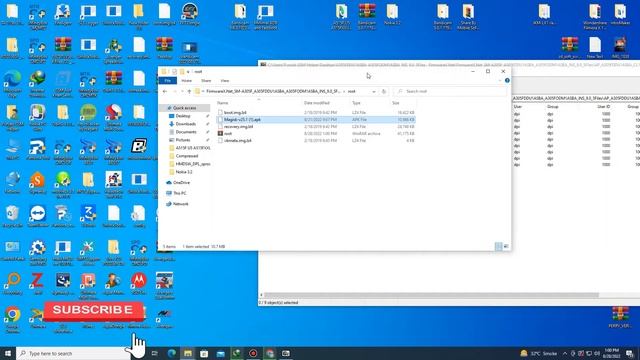Open Documents under Quick access
Viewport: 640px width, 360px height.
(186, 132)
